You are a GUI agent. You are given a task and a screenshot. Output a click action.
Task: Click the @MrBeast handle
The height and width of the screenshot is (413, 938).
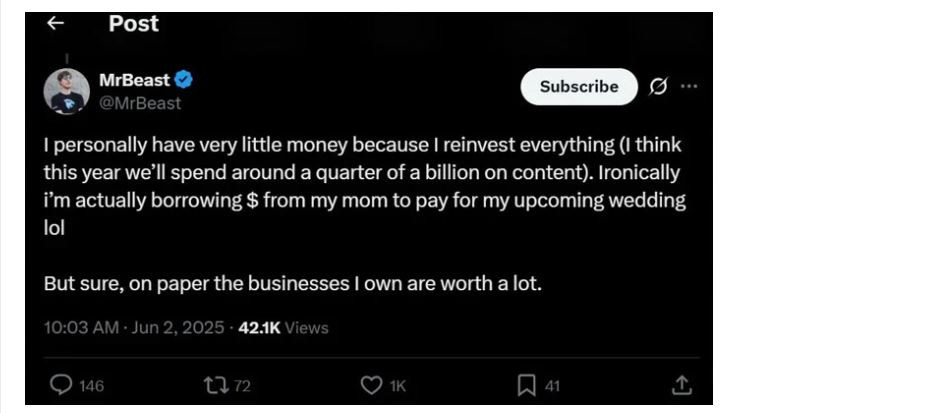coord(140,103)
